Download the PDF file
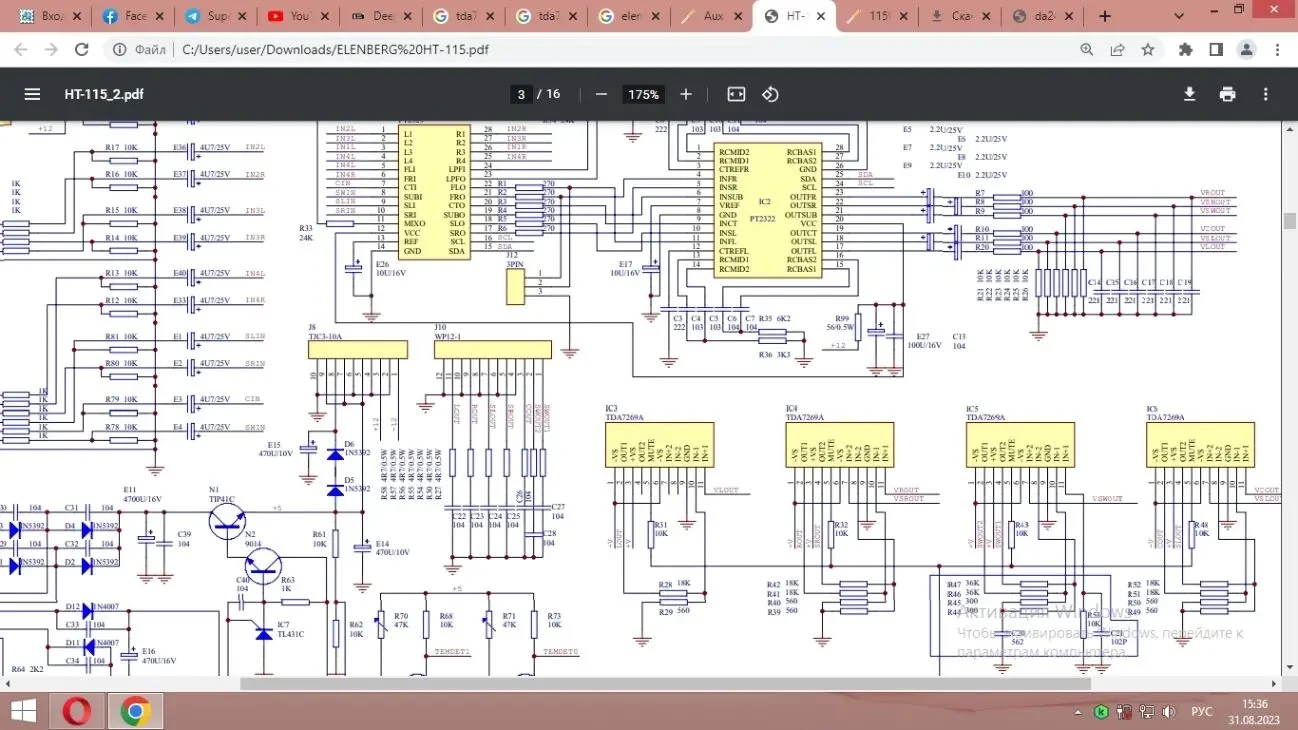The image size is (1298, 730). [x=1189, y=94]
